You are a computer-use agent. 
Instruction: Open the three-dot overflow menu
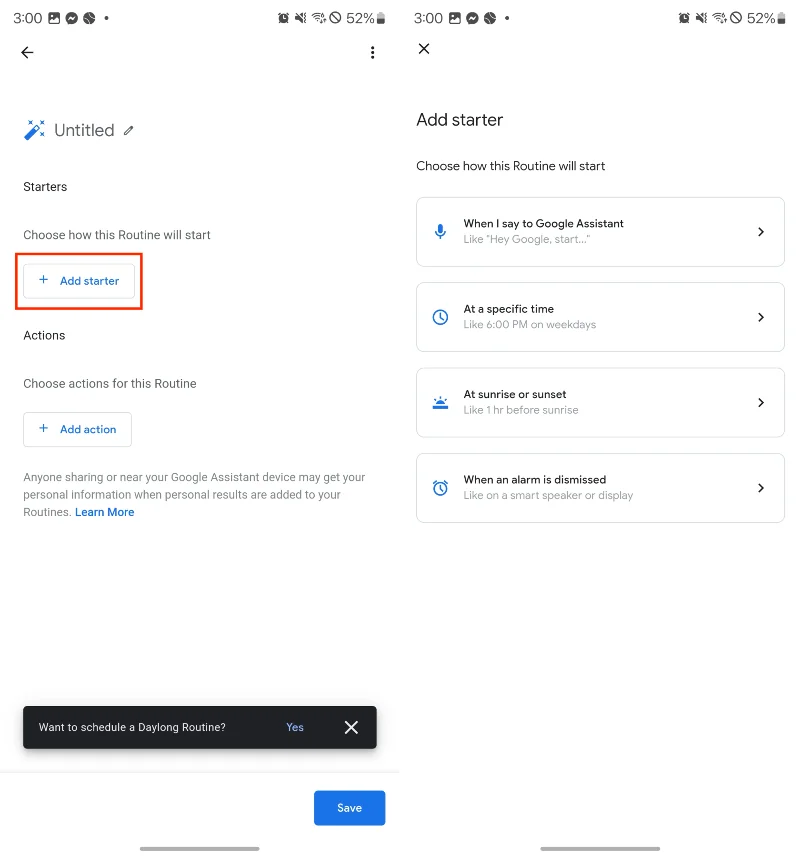(x=373, y=52)
